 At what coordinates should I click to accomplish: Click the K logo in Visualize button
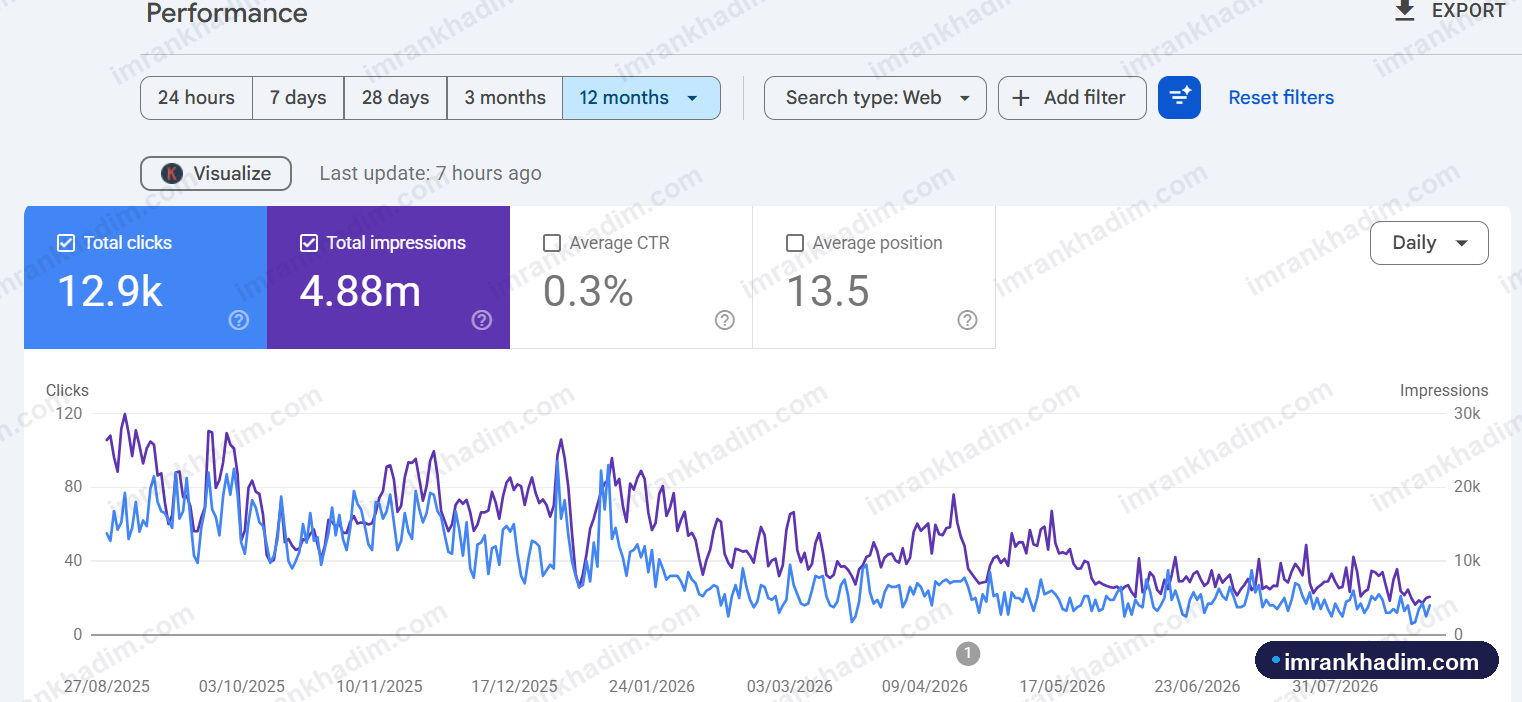coord(171,173)
